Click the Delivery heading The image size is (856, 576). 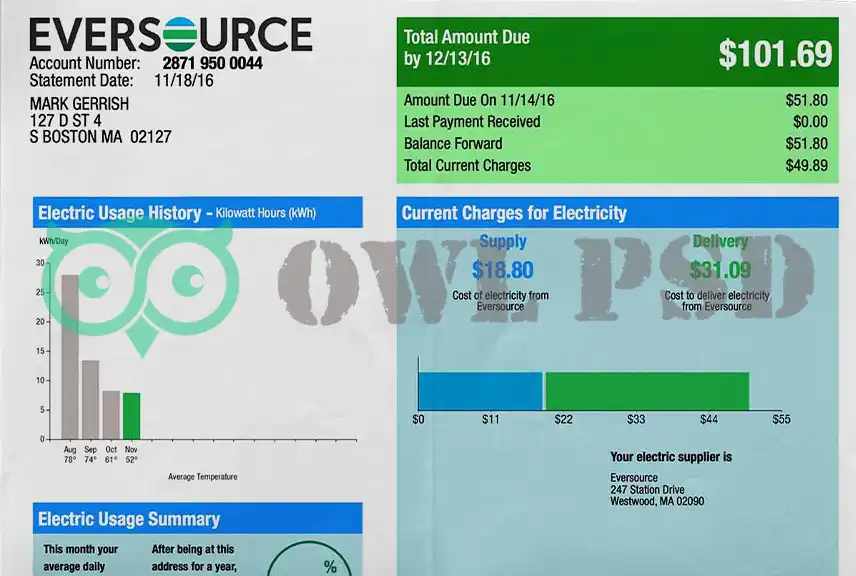(720, 241)
